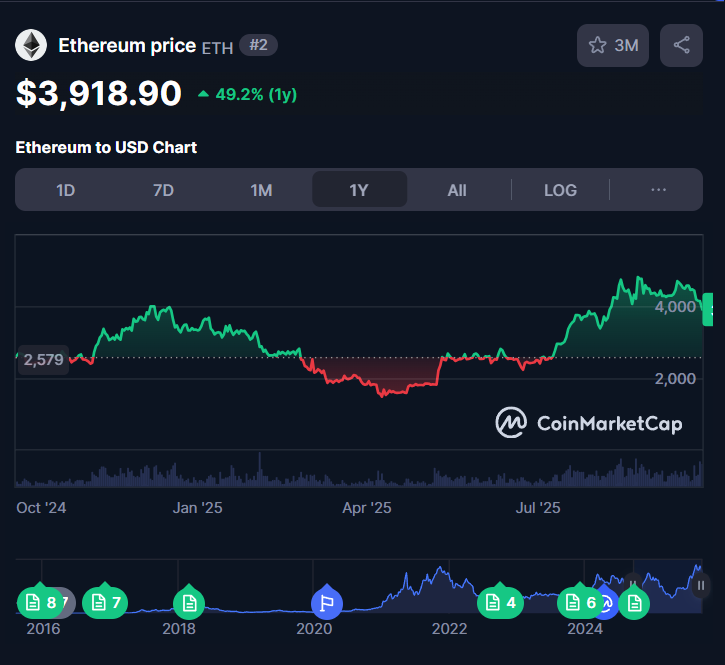This screenshot has height=665, width=725.
Task: Select the 1Y time range
Action: (x=359, y=190)
